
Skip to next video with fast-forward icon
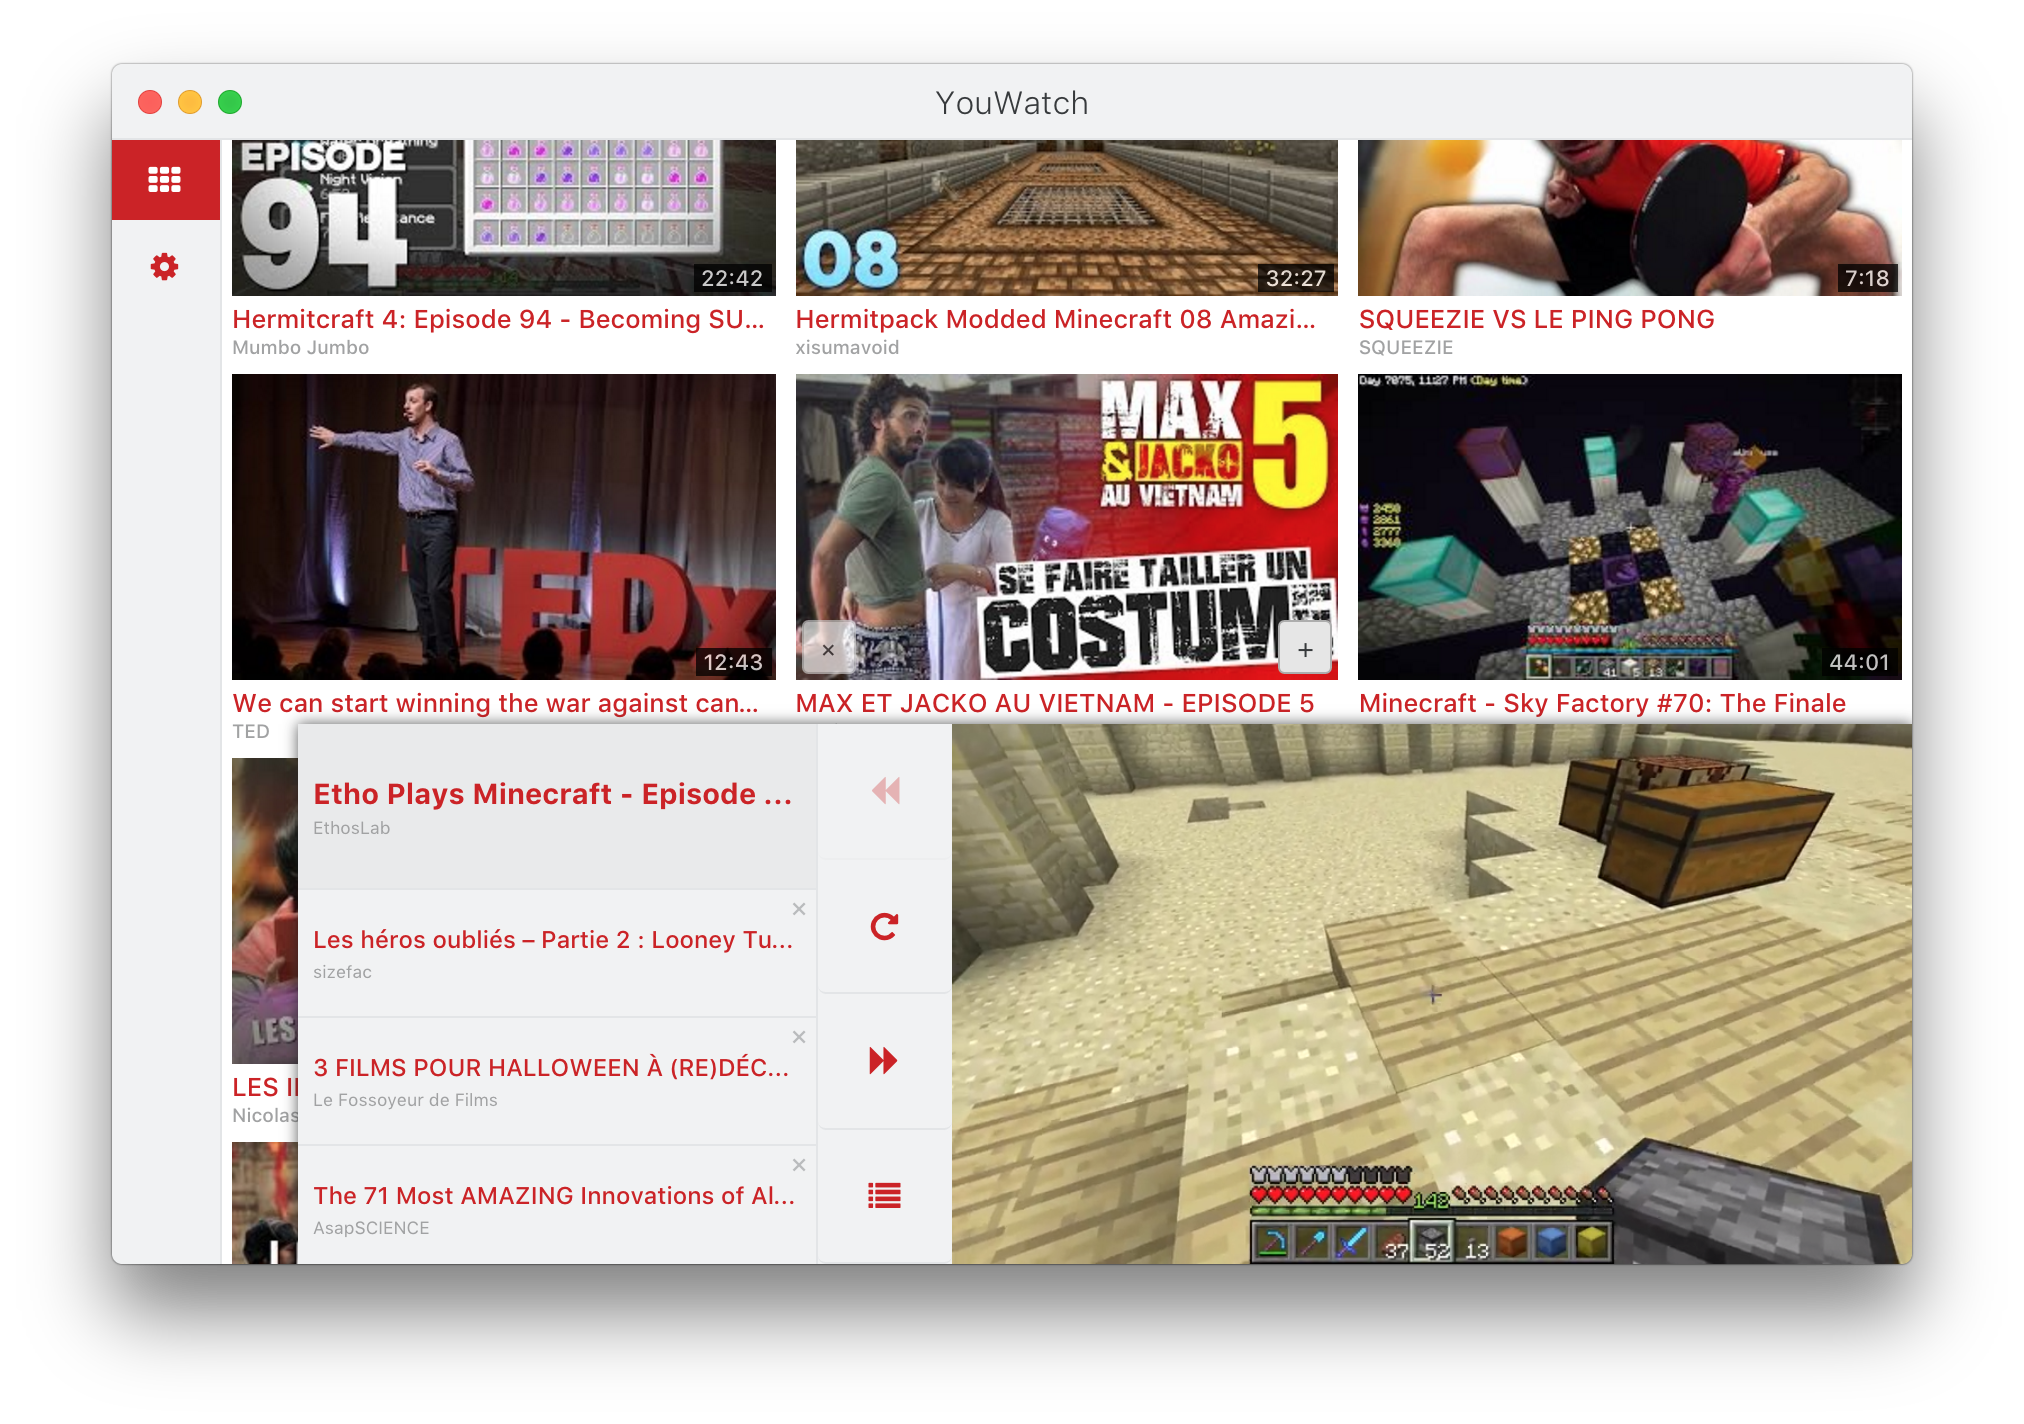(x=885, y=1061)
